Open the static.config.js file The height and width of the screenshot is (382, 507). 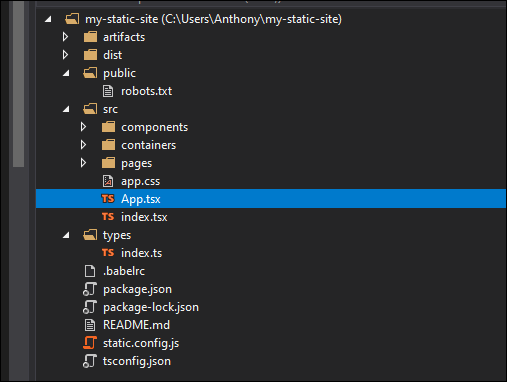[141, 343]
